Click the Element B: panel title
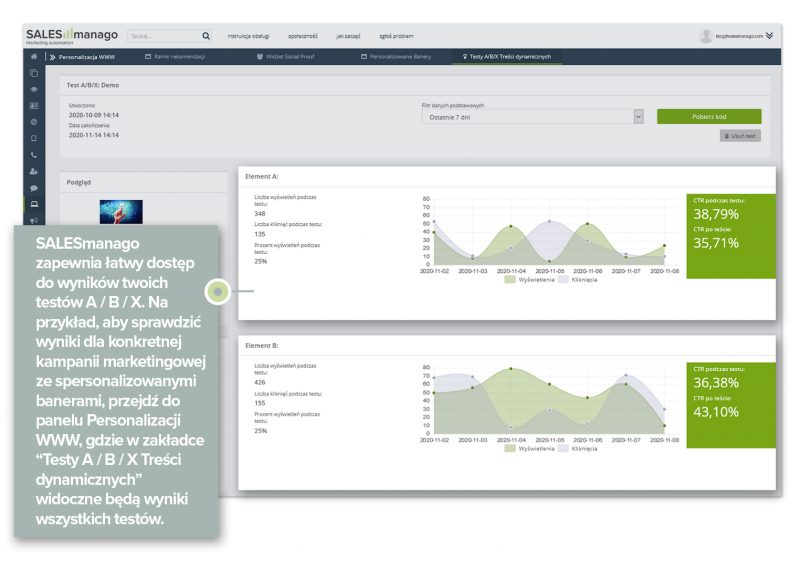The height and width of the screenshot is (561, 800). coord(262,346)
